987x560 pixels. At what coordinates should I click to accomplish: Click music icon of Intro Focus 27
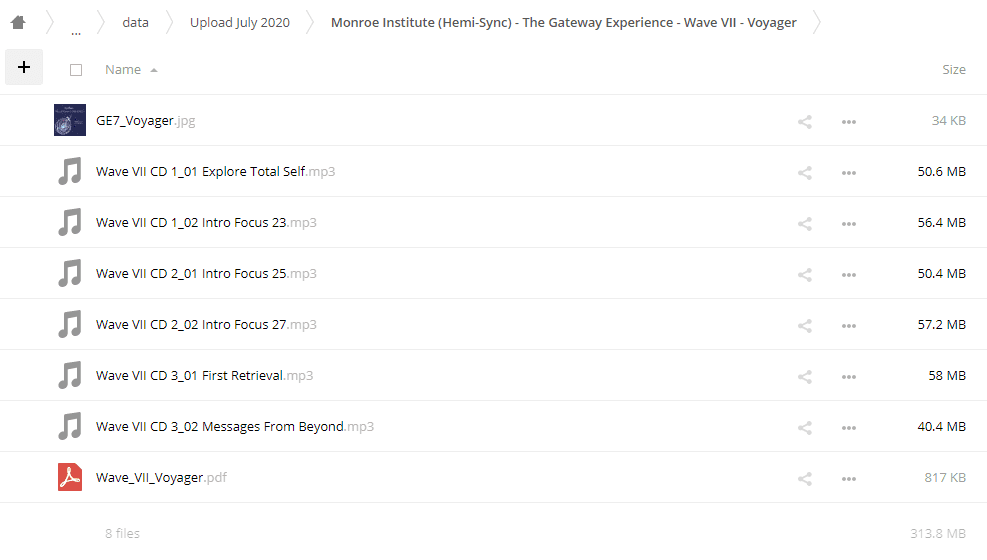(x=70, y=324)
